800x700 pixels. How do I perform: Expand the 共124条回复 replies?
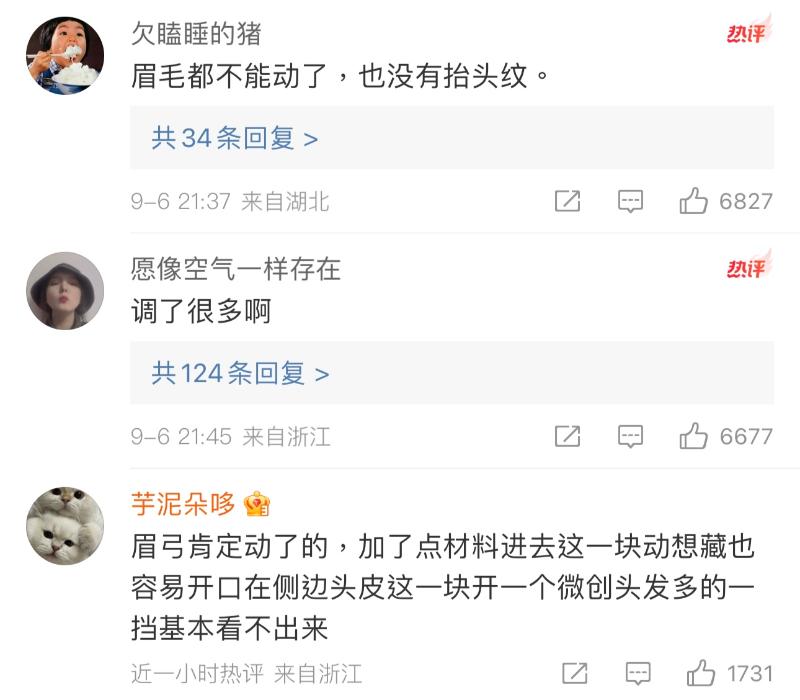[x=240, y=373]
